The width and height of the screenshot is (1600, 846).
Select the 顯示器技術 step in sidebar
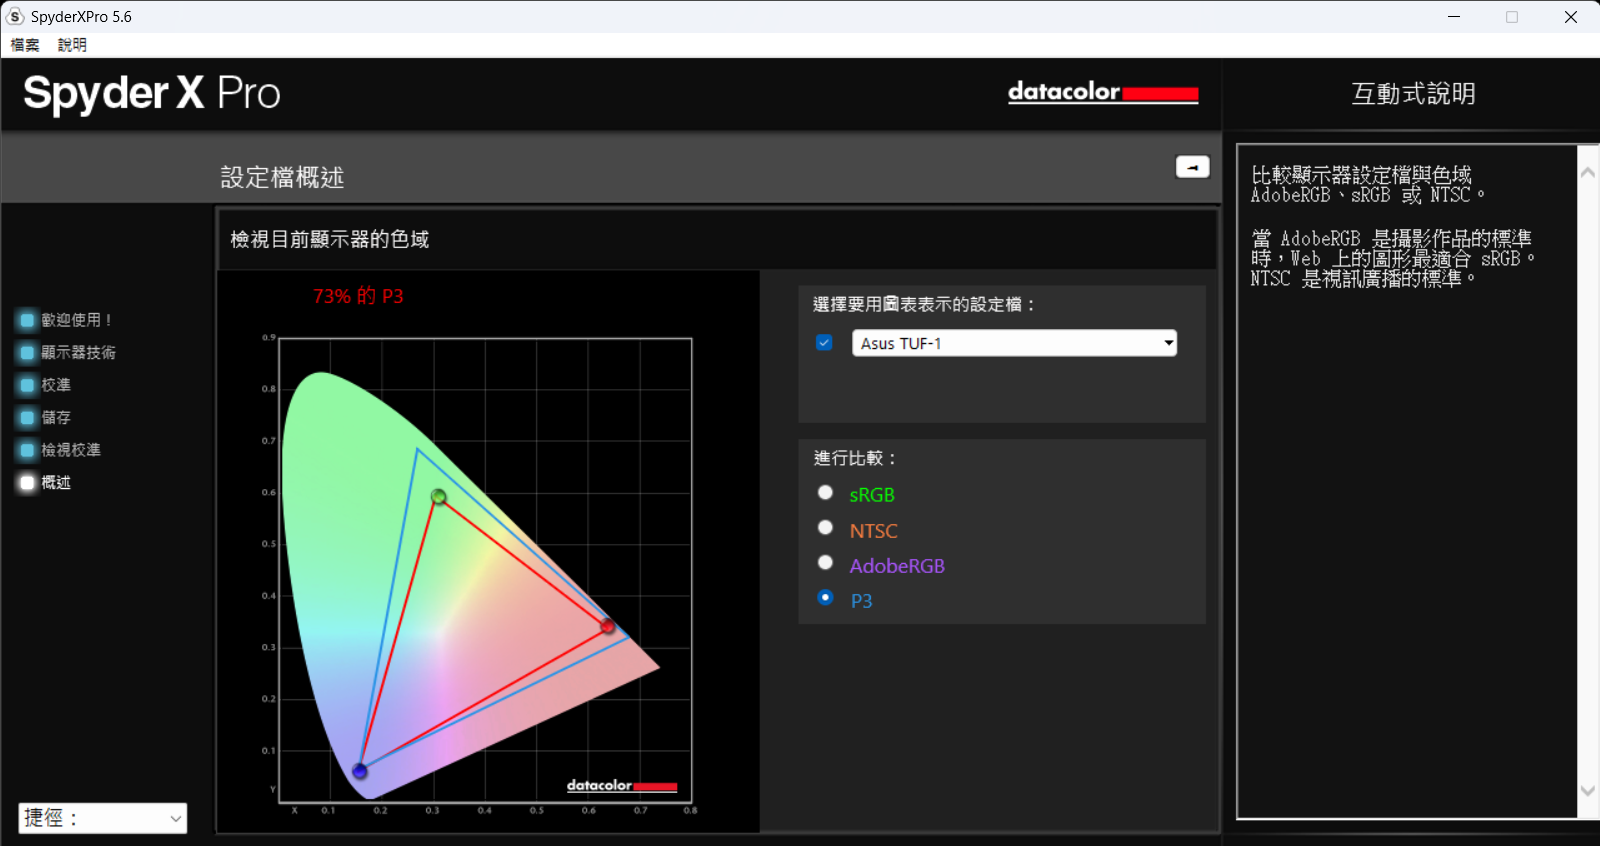click(67, 352)
